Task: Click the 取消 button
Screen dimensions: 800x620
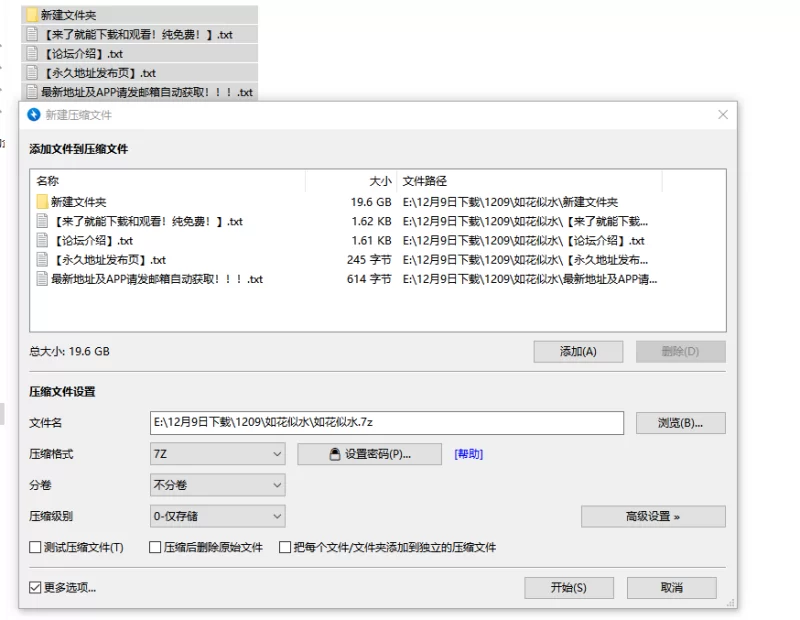Action: pos(671,588)
